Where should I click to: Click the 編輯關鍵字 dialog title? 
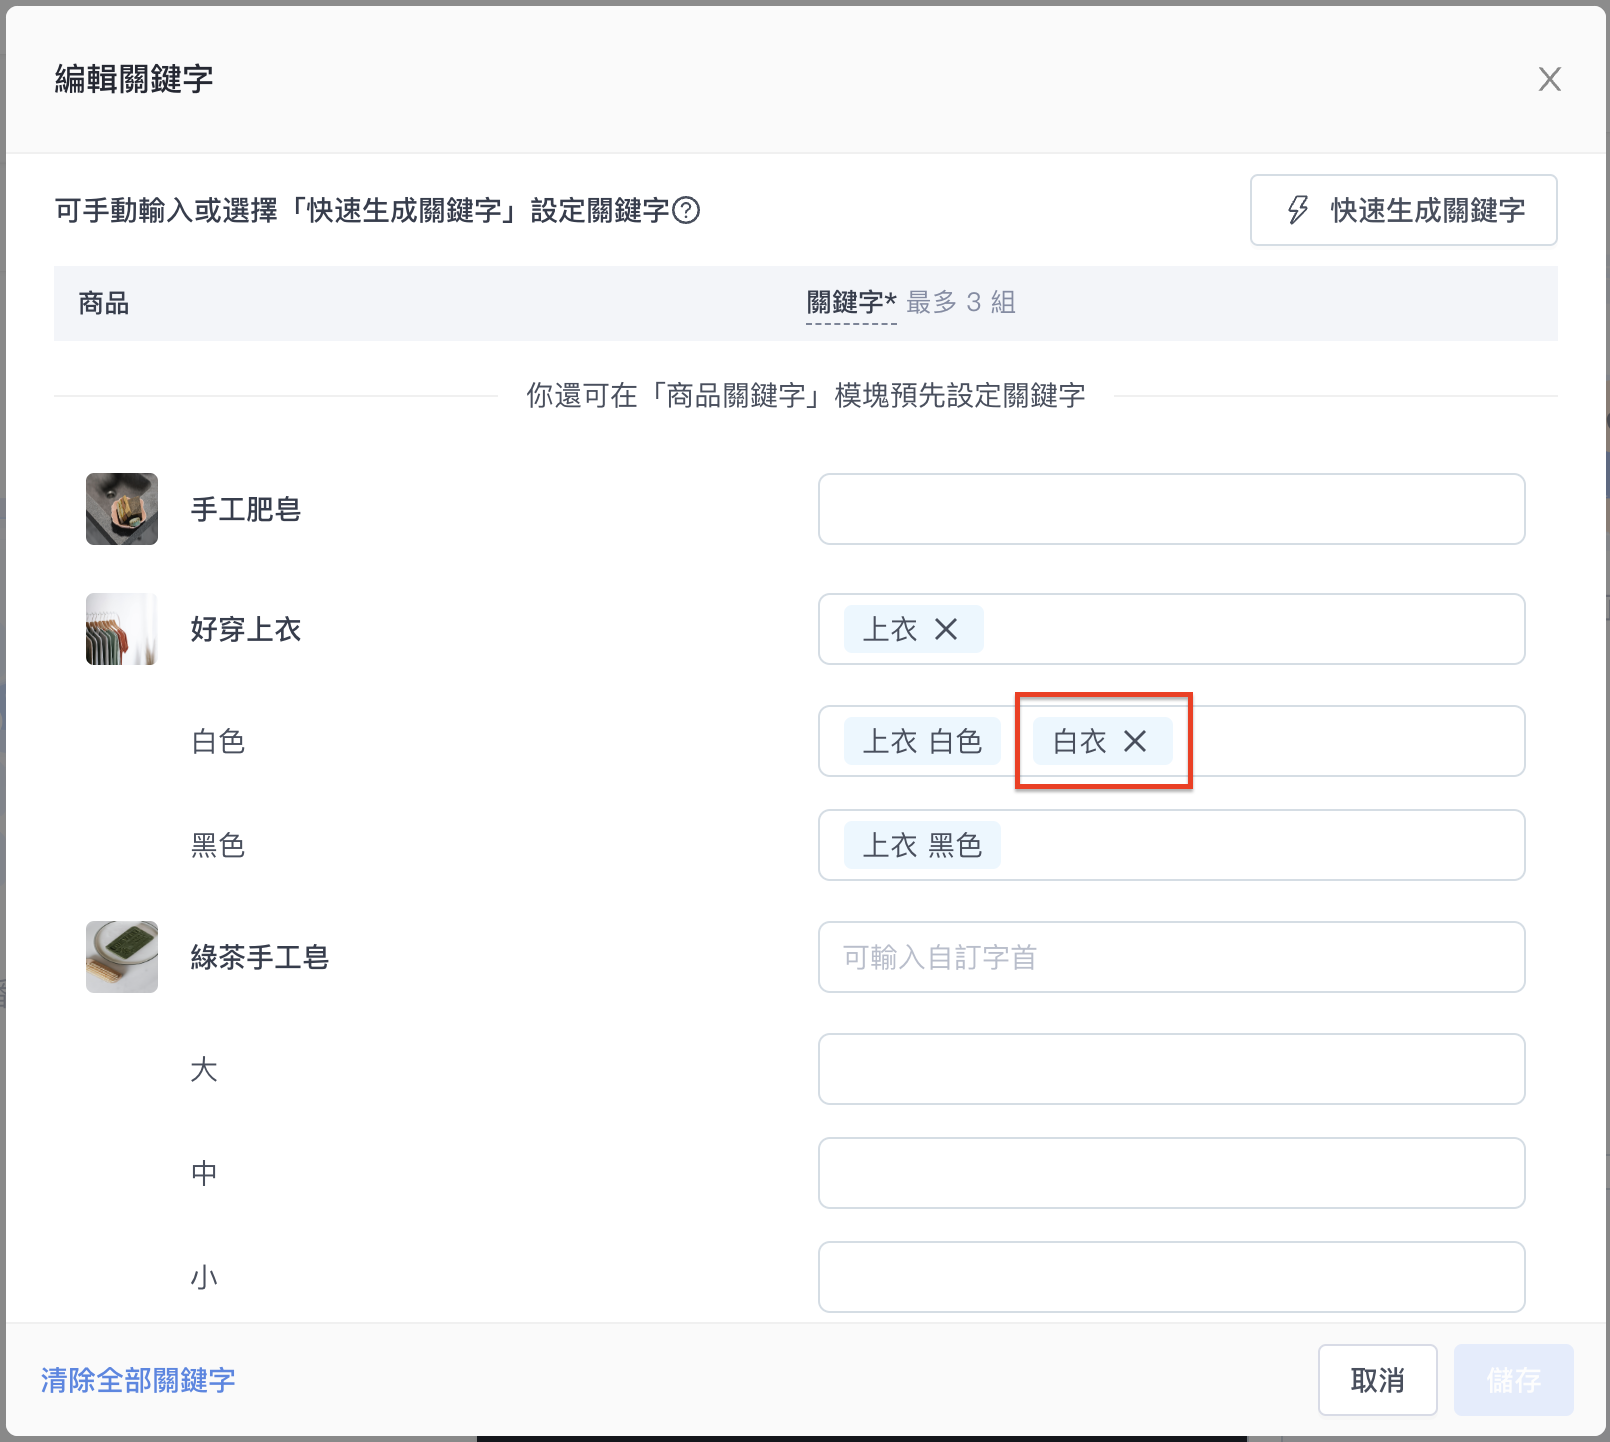(x=134, y=79)
